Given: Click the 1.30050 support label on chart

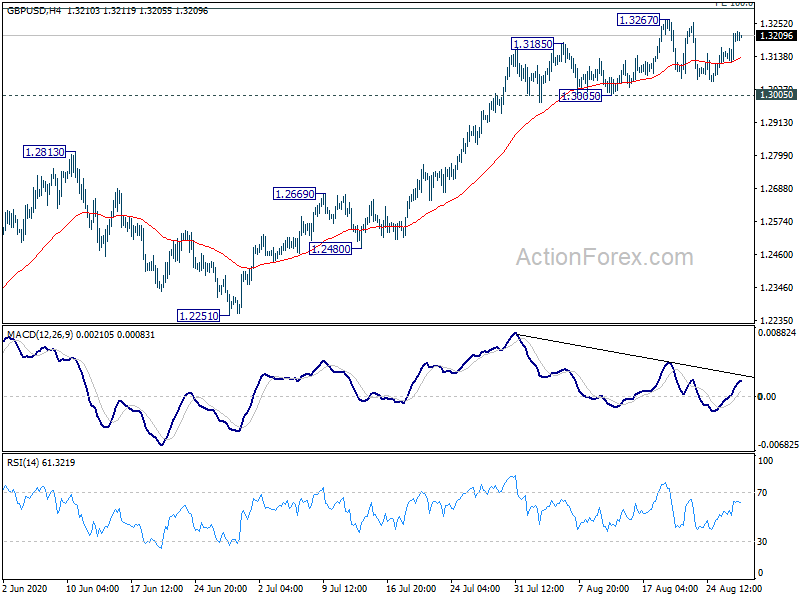Looking at the screenshot, I should pyautogui.click(x=580, y=96).
